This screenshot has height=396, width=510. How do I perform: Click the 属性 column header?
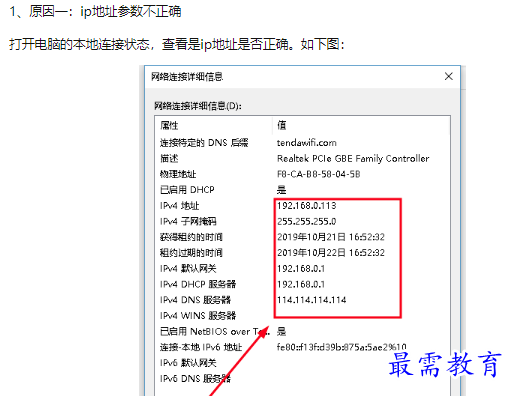coord(169,126)
